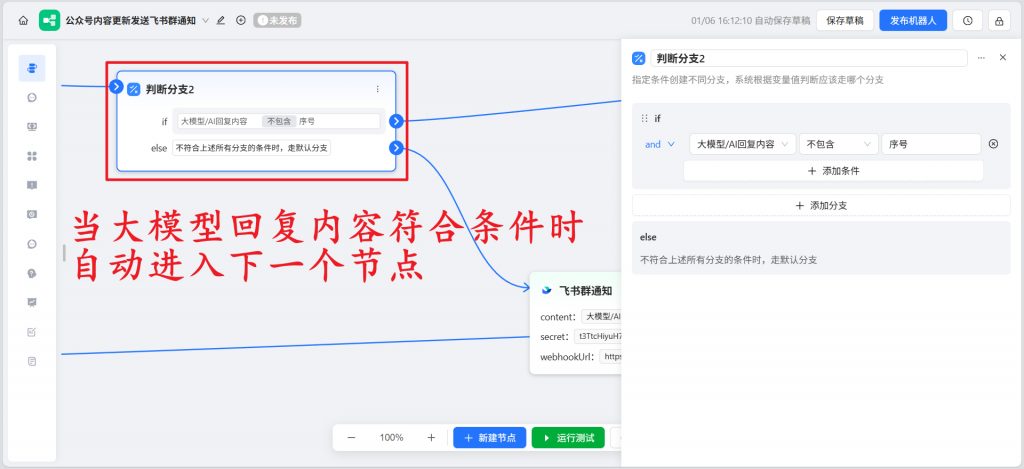1024x469 pixels.
Task: Click the sidebar collapse handle
Action: click(x=64, y=253)
